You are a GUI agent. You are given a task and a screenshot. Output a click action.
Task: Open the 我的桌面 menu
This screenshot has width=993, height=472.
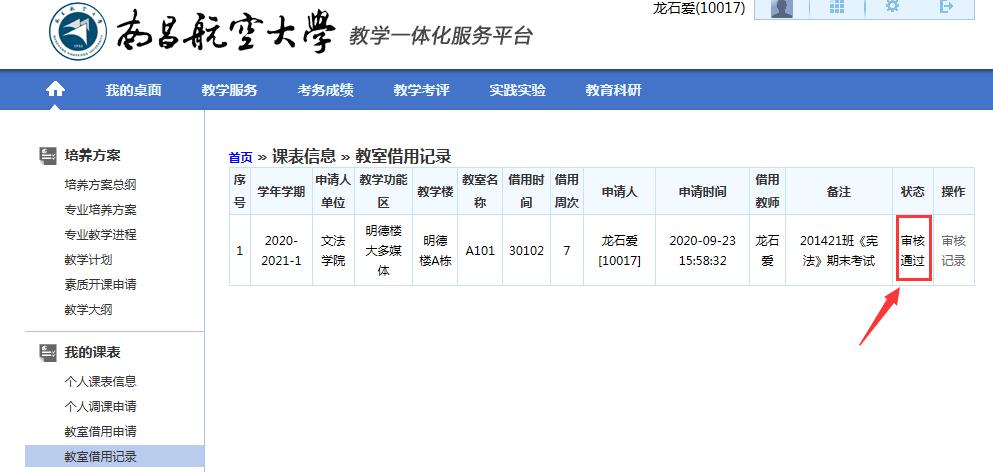point(133,90)
